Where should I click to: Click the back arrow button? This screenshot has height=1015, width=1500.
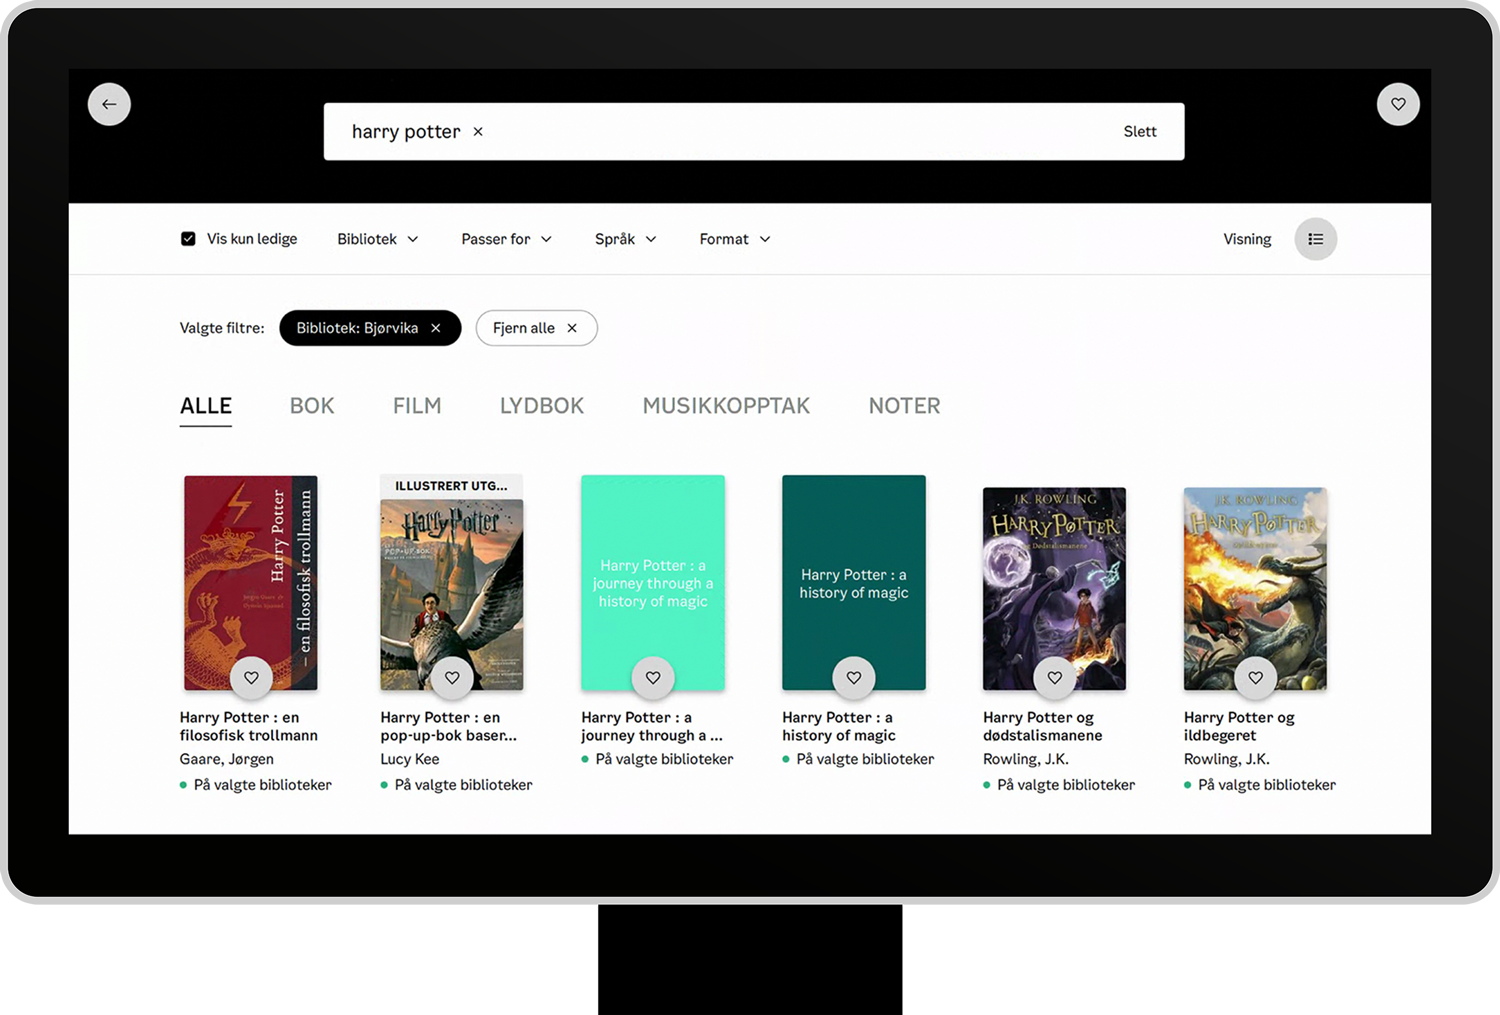109,104
